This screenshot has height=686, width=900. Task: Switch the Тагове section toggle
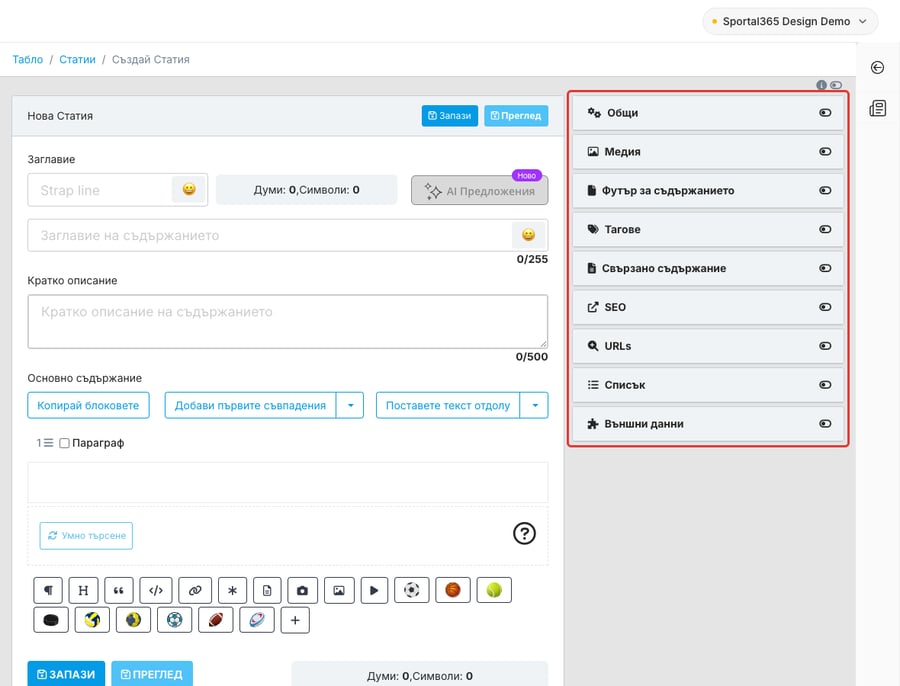click(825, 230)
